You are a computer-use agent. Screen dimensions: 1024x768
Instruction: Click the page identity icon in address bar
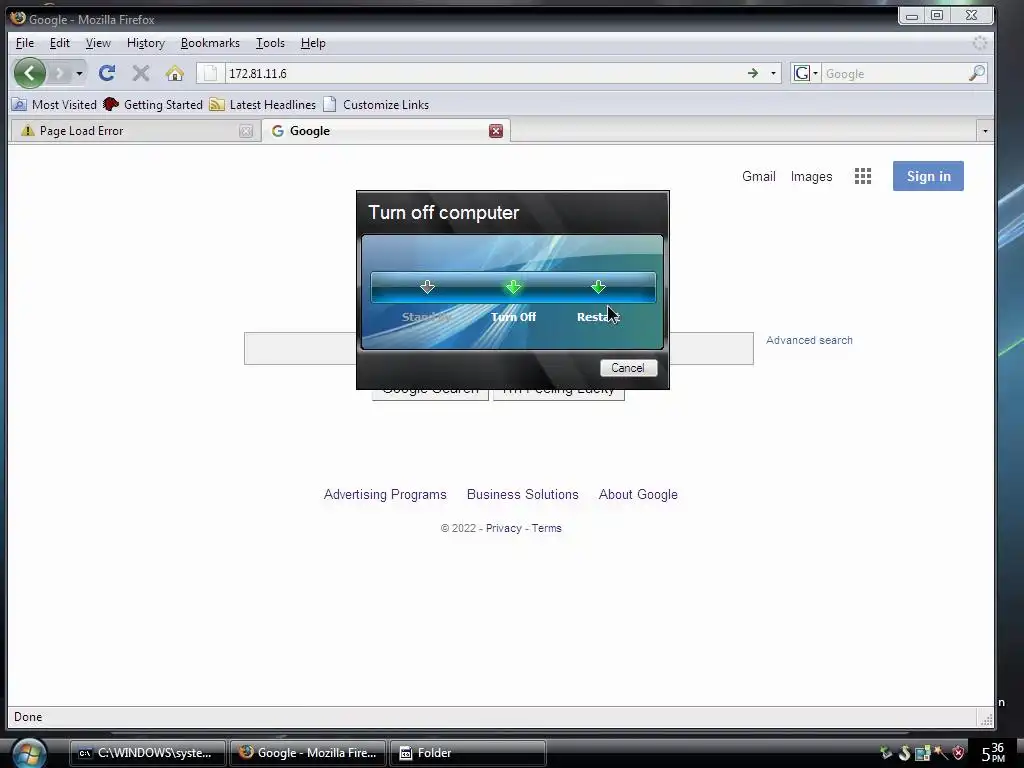point(210,73)
